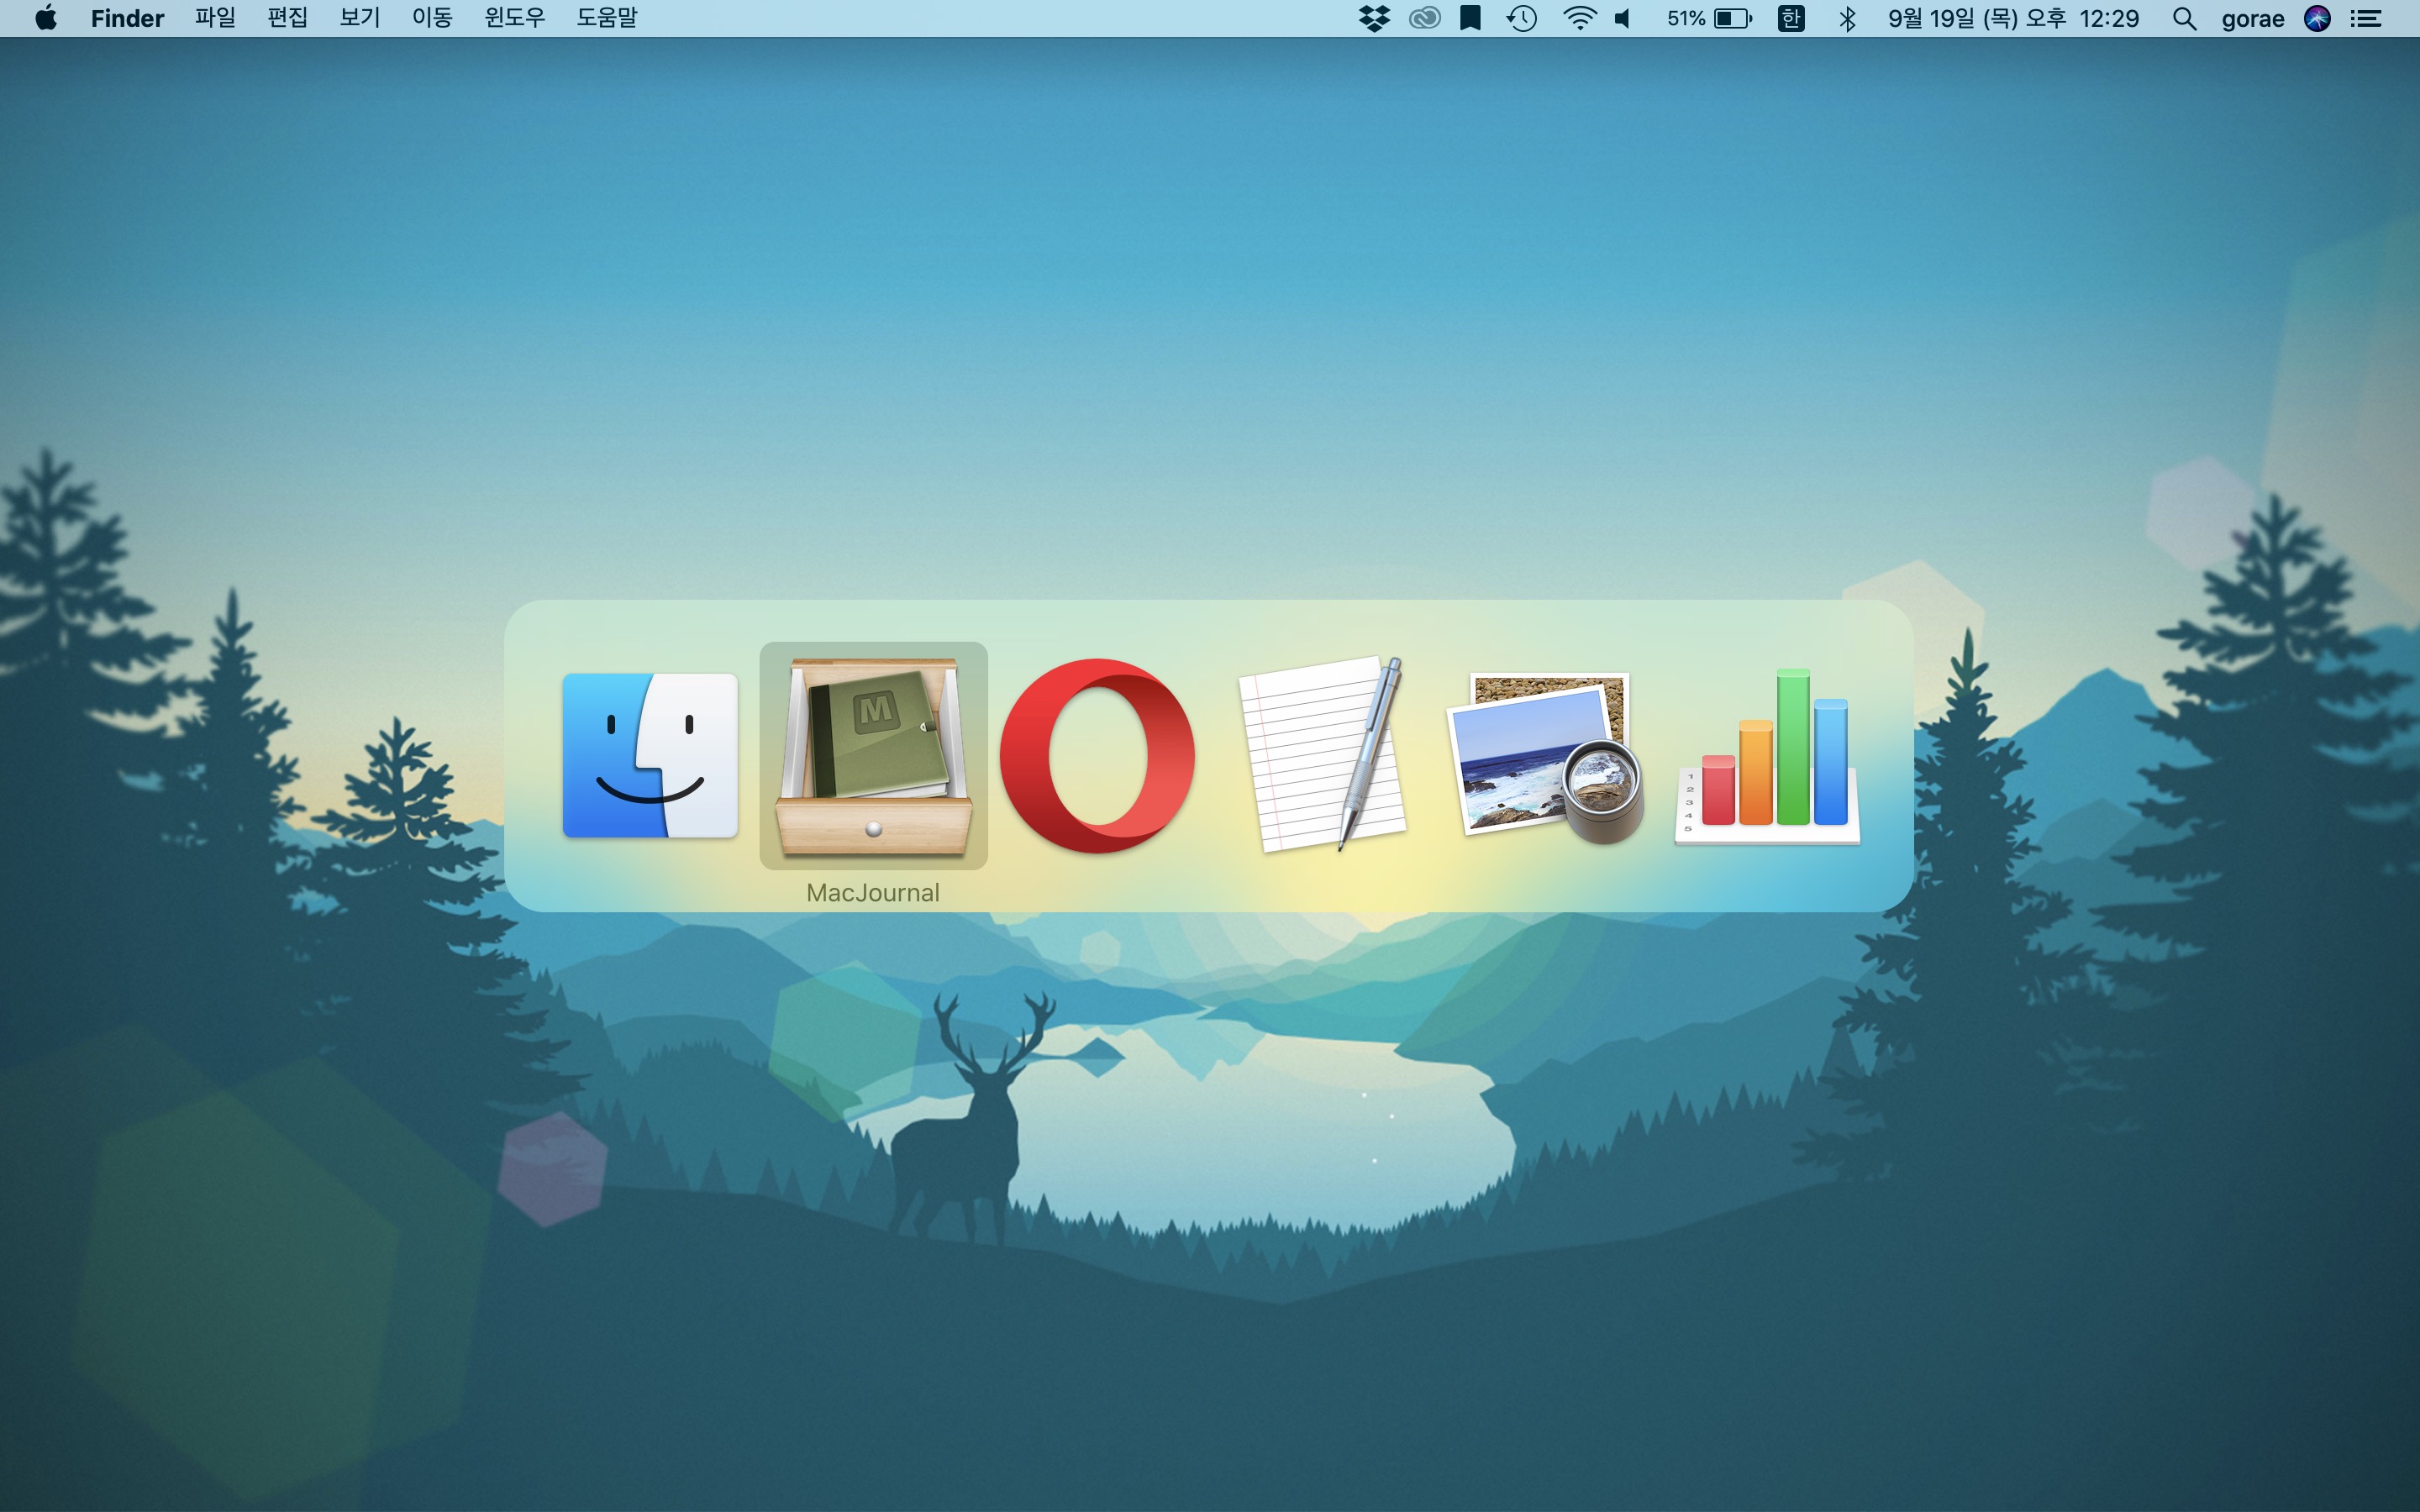Open the 파일 menu
Image resolution: width=2420 pixels, height=1512 pixels.
click(215, 18)
